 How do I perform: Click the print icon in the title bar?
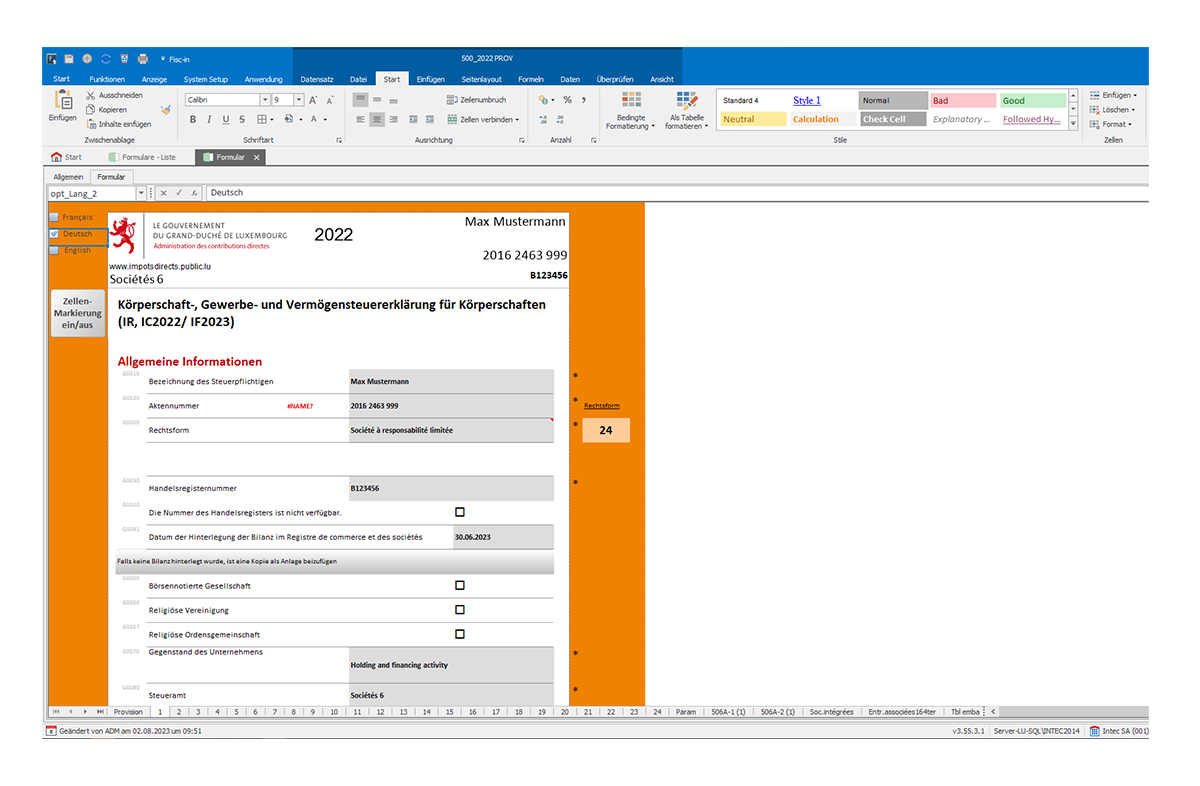[142, 59]
